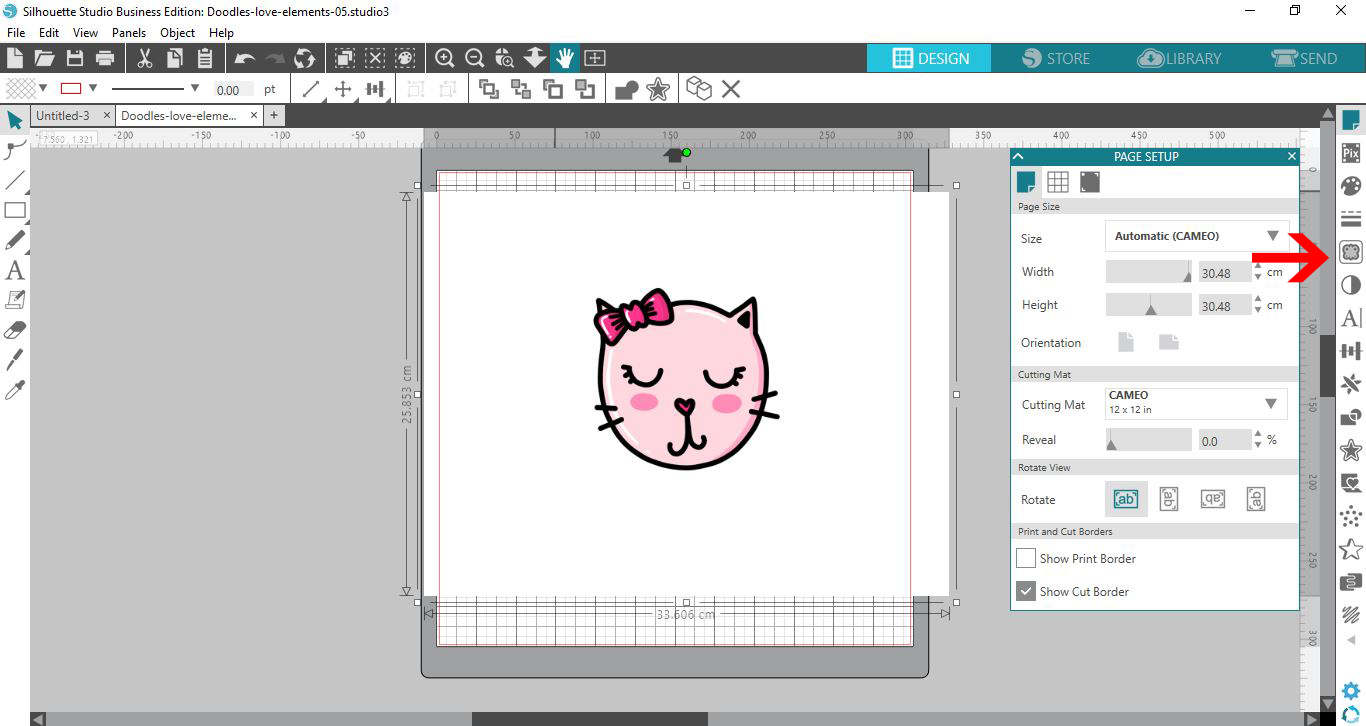Viewport: 1366px width, 726px height.
Task: Cut the selection with the scissors icon
Action: click(x=144, y=58)
